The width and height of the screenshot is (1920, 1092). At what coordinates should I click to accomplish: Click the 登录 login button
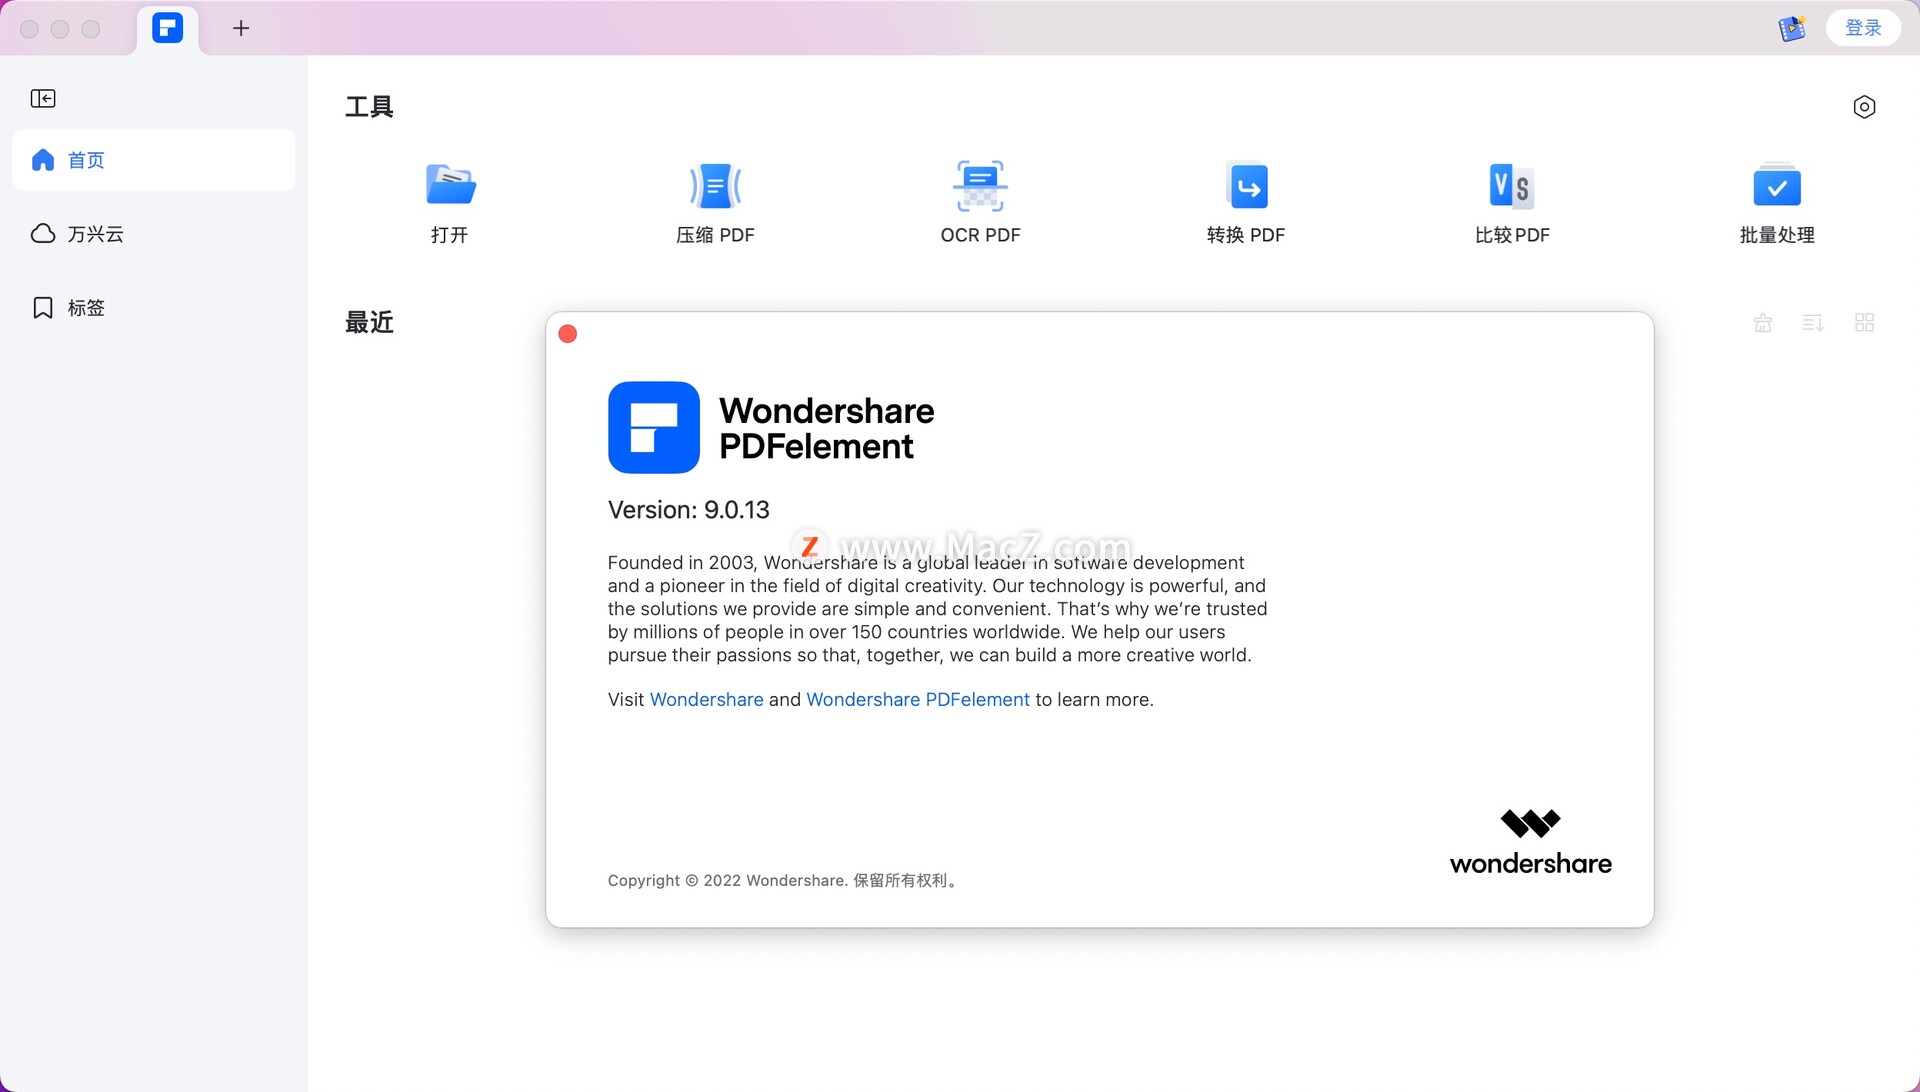coord(1862,28)
